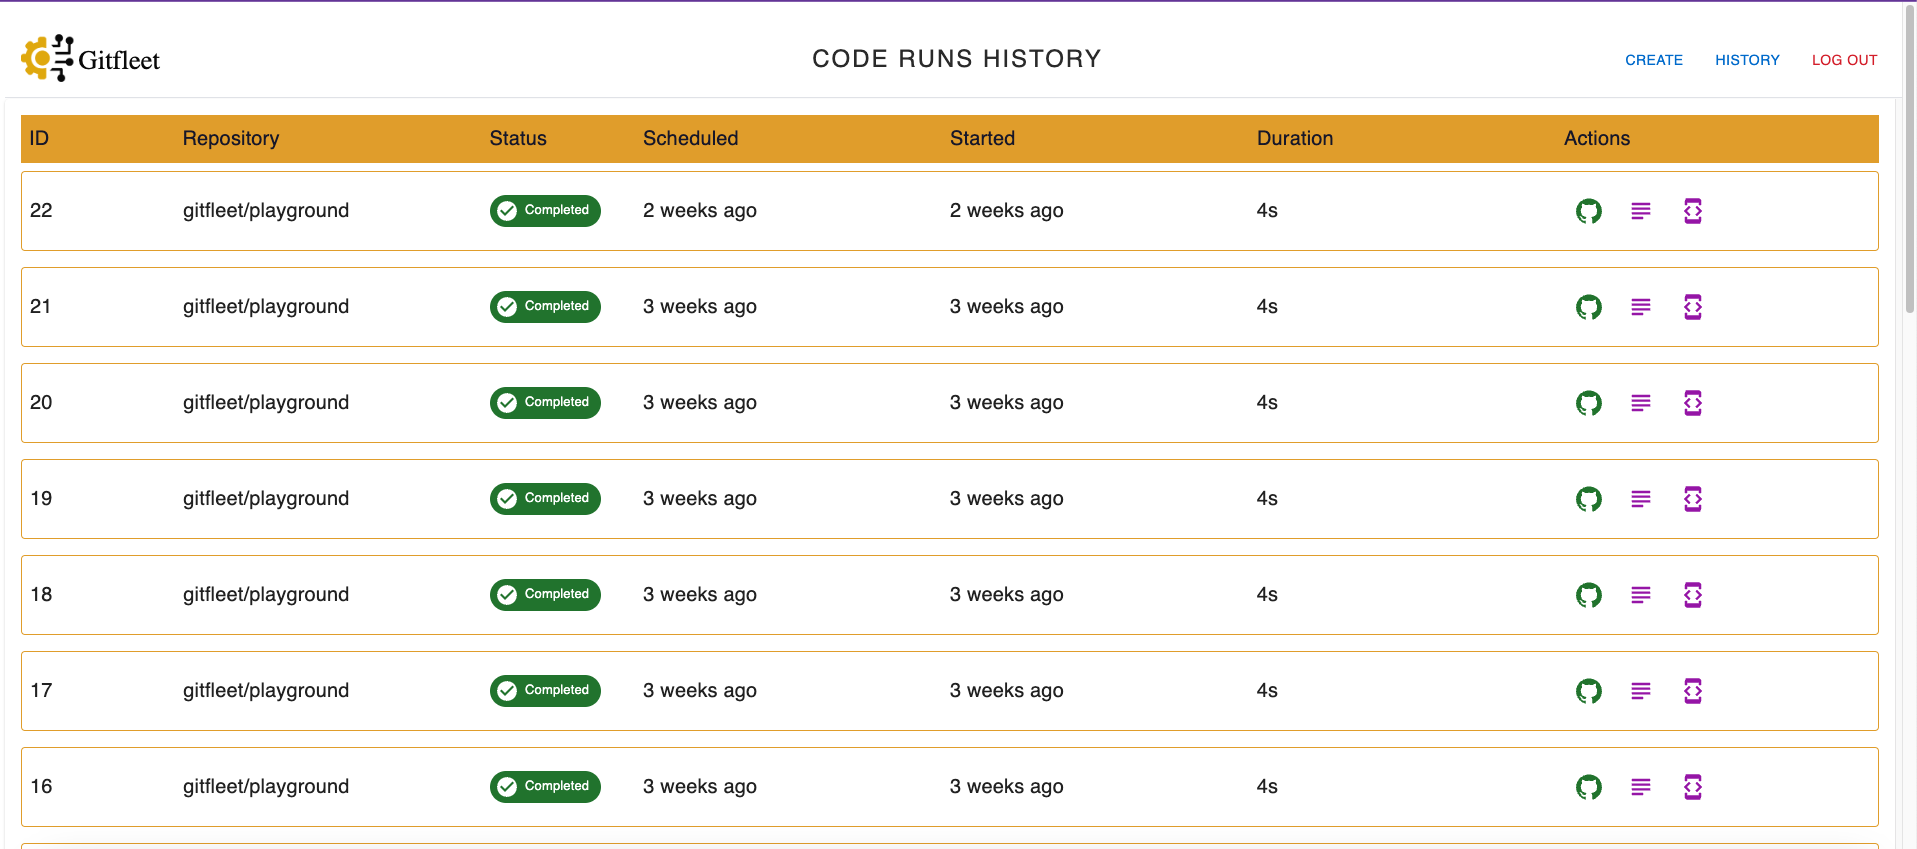Open code snippet icon for run 16

point(1692,787)
